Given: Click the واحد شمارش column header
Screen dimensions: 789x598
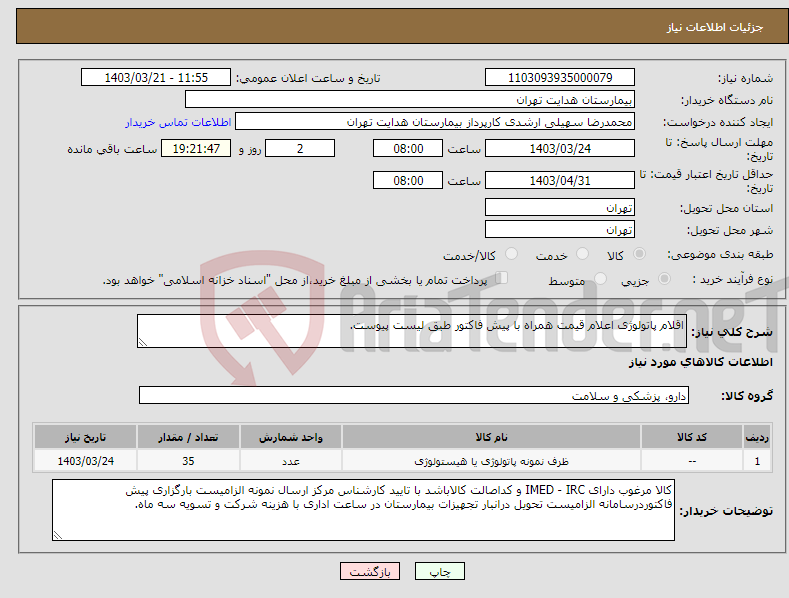Looking at the screenshot, I should (x=291, y=437).
